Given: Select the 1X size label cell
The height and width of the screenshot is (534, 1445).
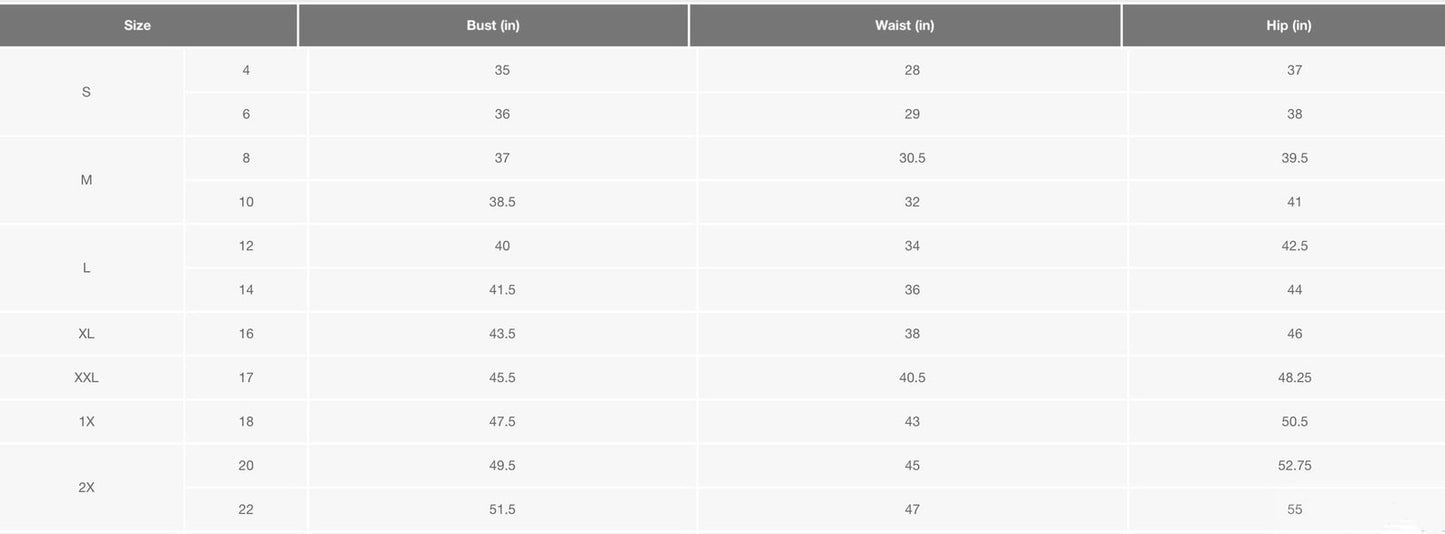Looking at the screenshot, I should pyautogui.click(x=86, y=422).
